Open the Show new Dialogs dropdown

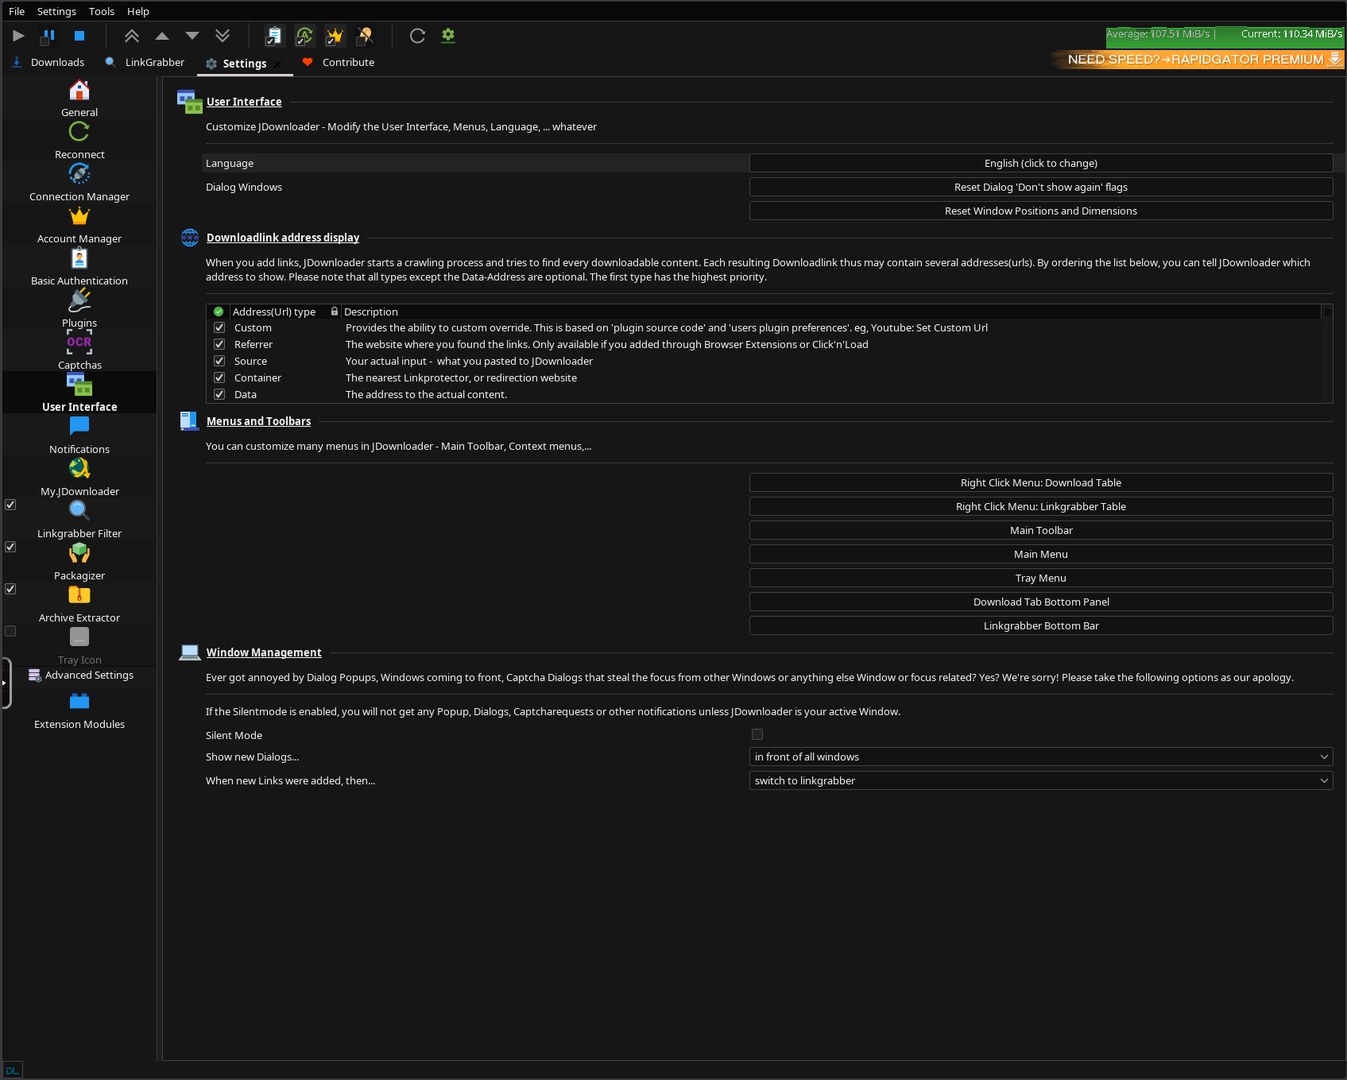(1041, 757)
